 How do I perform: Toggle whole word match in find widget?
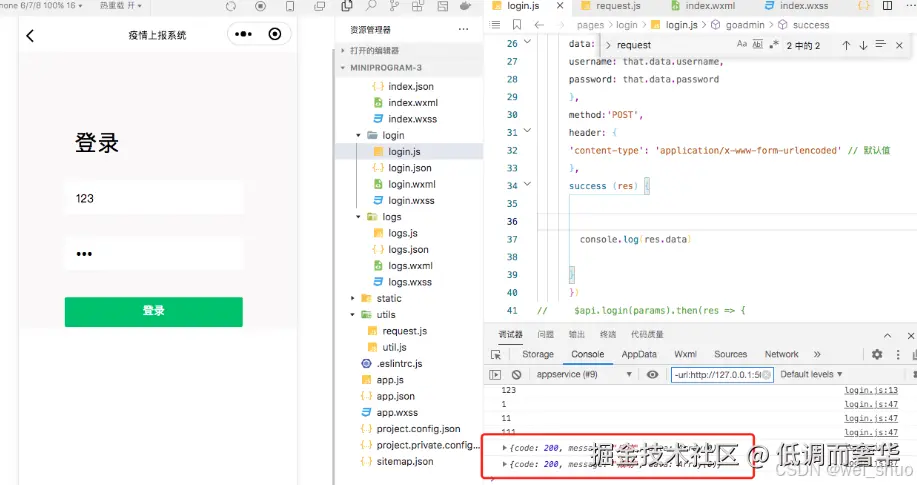[757, 44]
